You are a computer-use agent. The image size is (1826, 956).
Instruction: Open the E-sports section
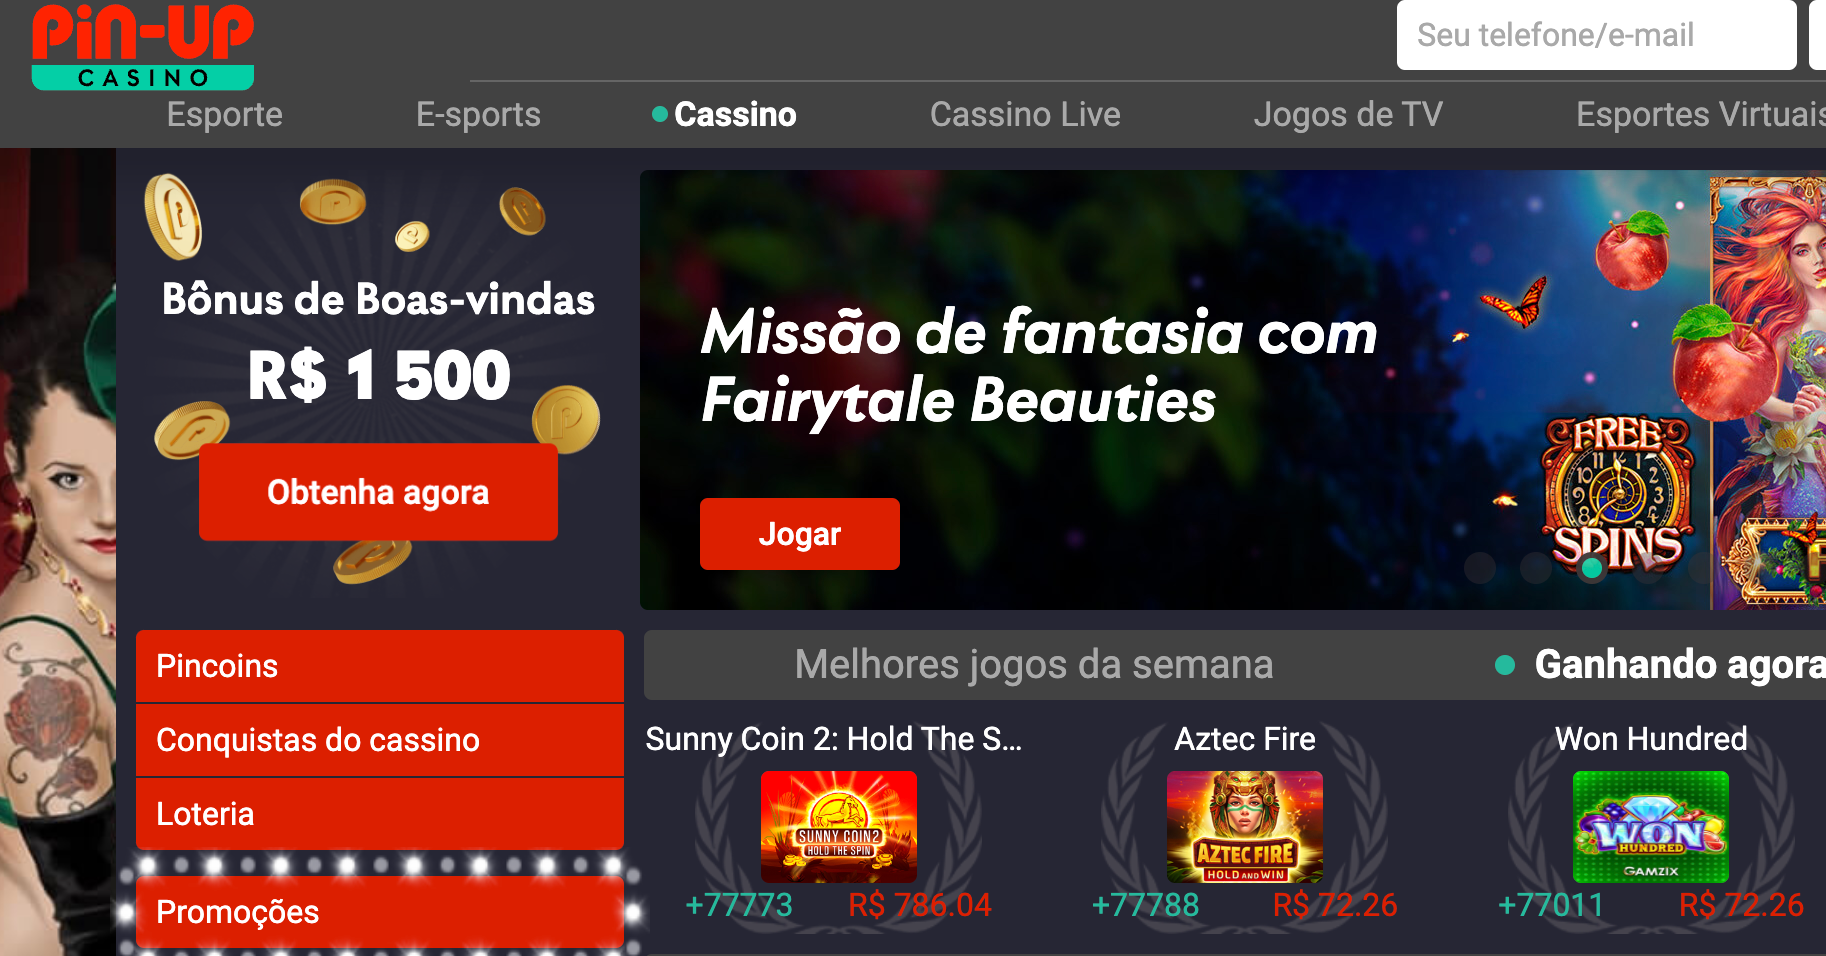(x=478, y=114)
